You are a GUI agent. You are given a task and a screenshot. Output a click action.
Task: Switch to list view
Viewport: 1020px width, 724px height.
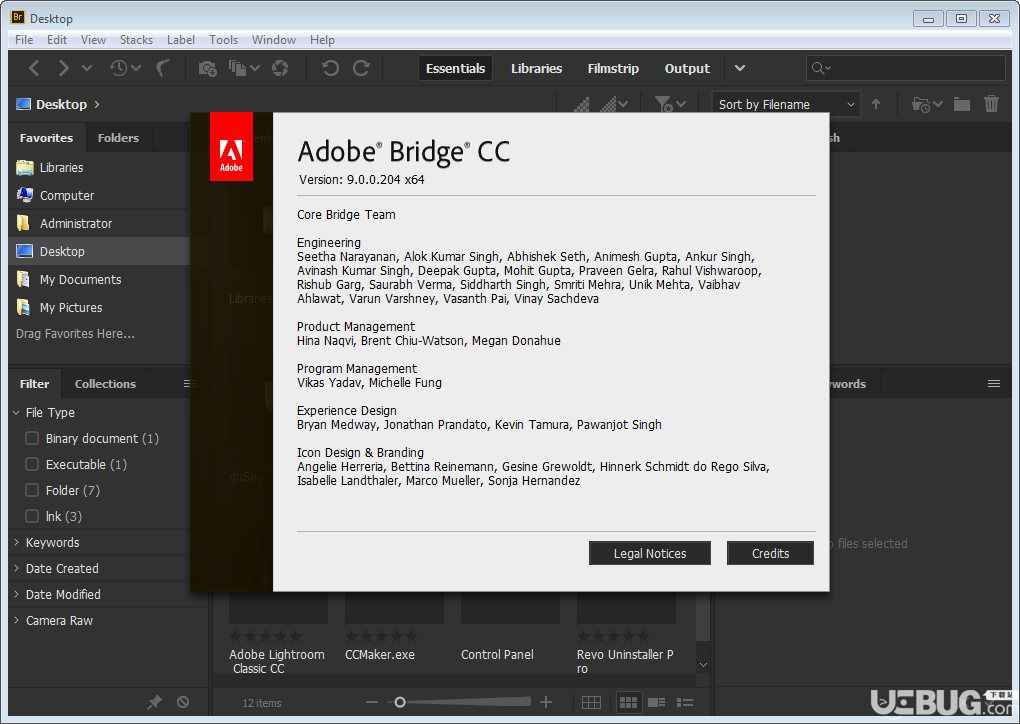(x=685, y=703)
